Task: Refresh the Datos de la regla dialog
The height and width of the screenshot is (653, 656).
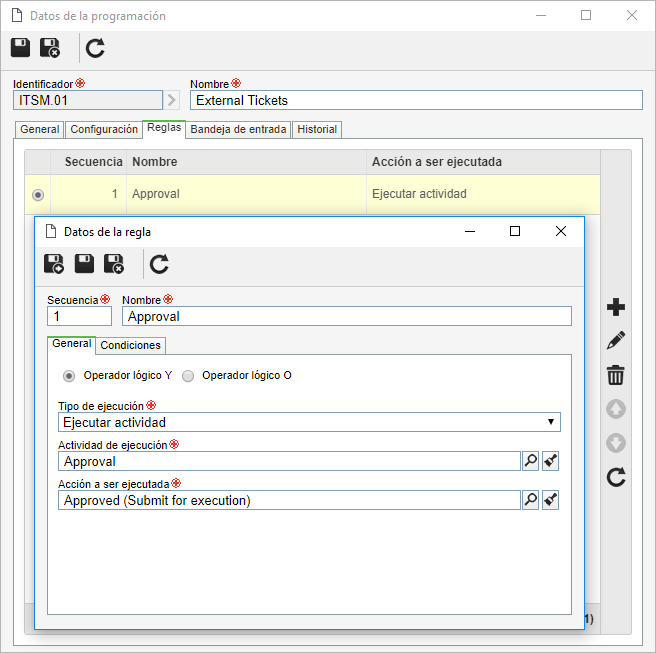Action: coord(159,264)
